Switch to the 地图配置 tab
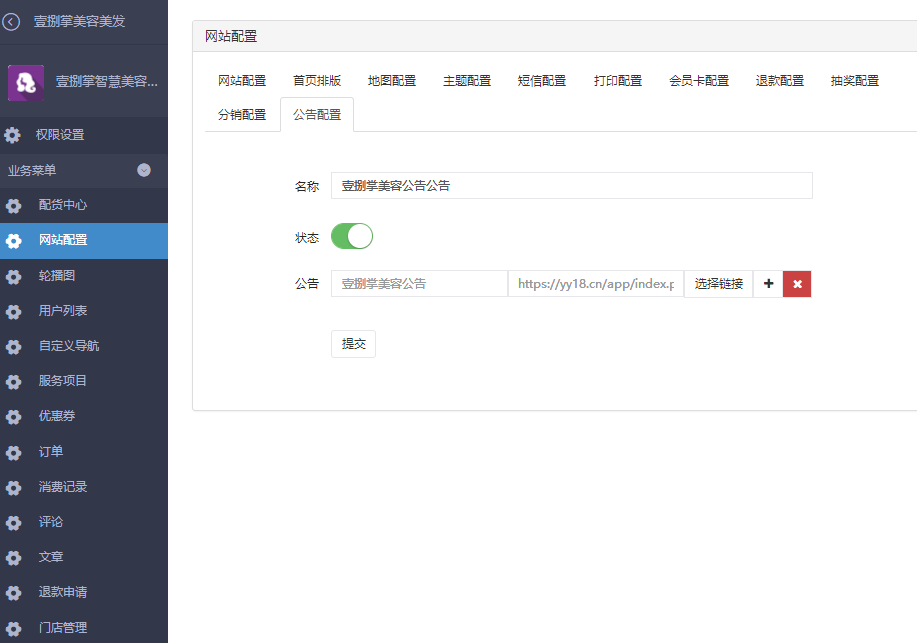The height and width of the screenshot is (643, 917). (392, 81)
